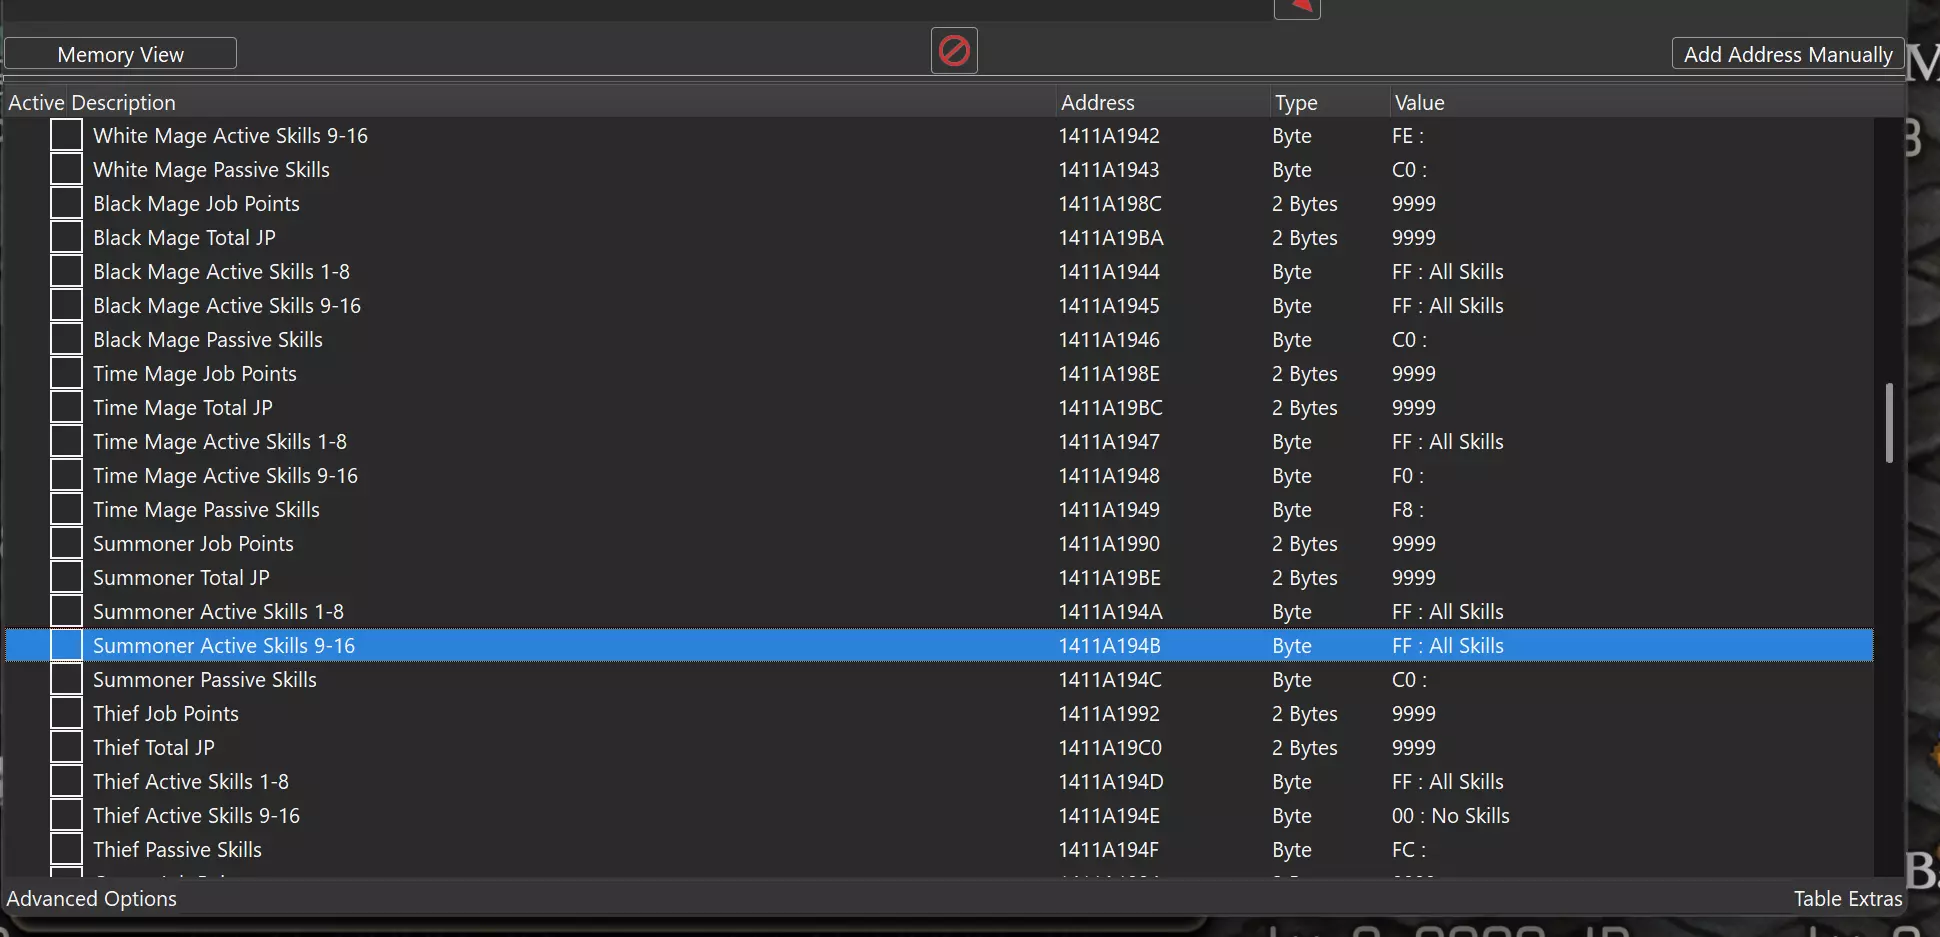Select the Summoner Total JP entry
Screen dimensions: 1940x937
click(x=938, y=577)
